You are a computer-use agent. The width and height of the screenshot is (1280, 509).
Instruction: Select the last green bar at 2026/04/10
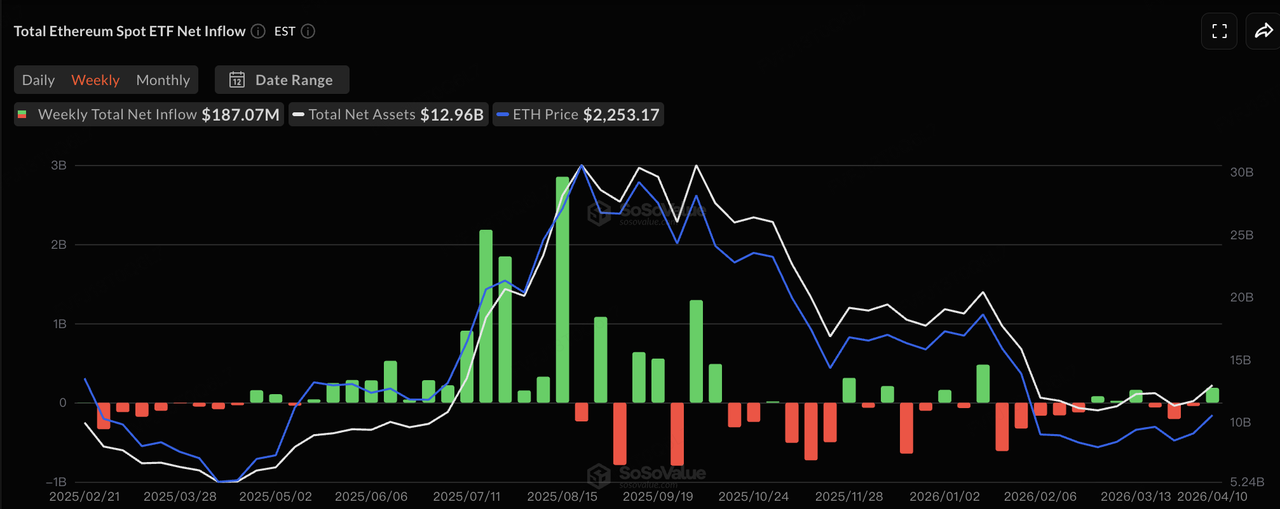[1212, 395]
